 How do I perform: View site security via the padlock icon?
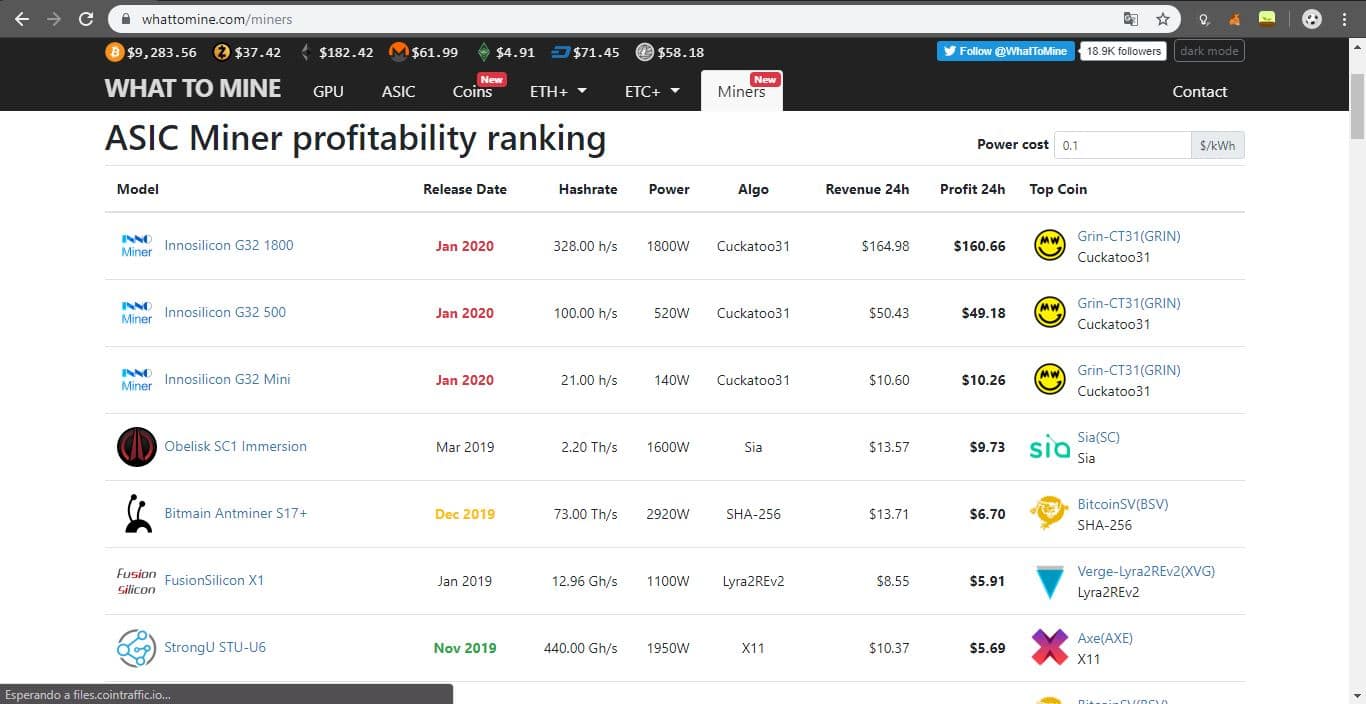click(126, 19)
